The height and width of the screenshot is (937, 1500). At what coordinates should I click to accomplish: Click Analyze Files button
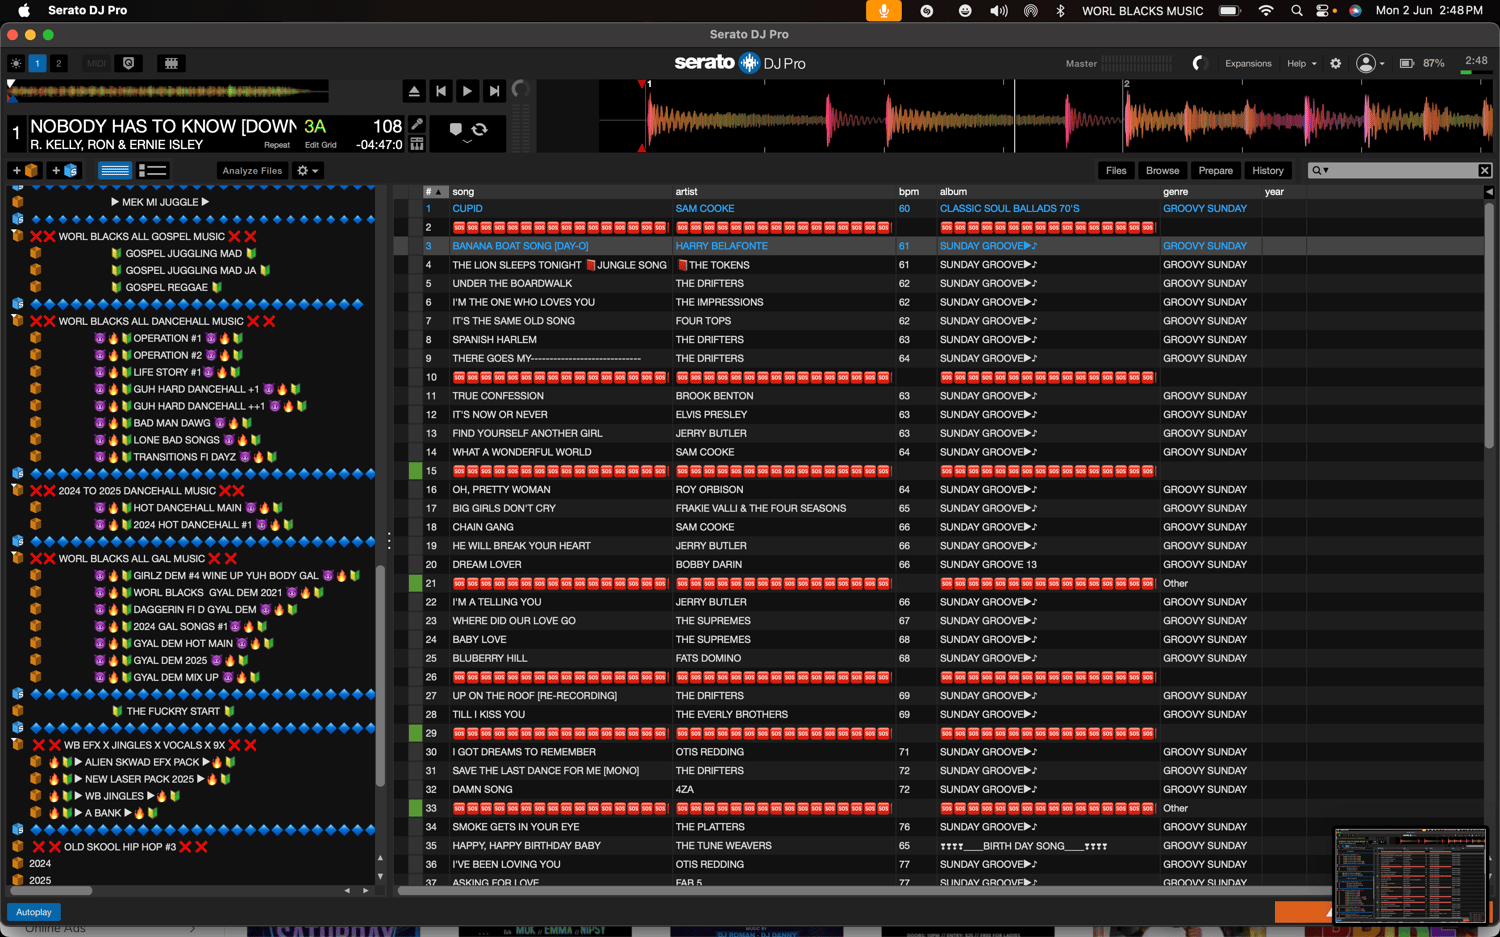click(252, 171)
